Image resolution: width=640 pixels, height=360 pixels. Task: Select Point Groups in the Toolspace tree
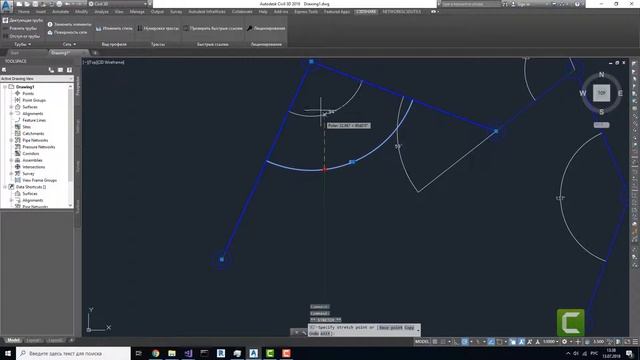[x=34, y=100]
